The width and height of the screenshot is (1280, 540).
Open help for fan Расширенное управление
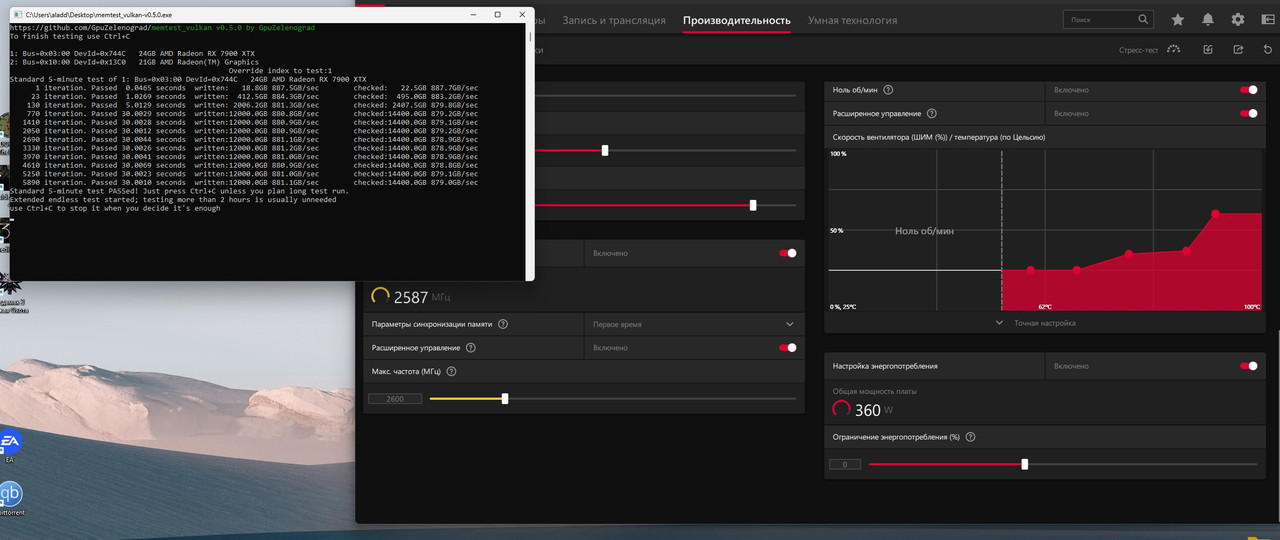coord(932,114)
